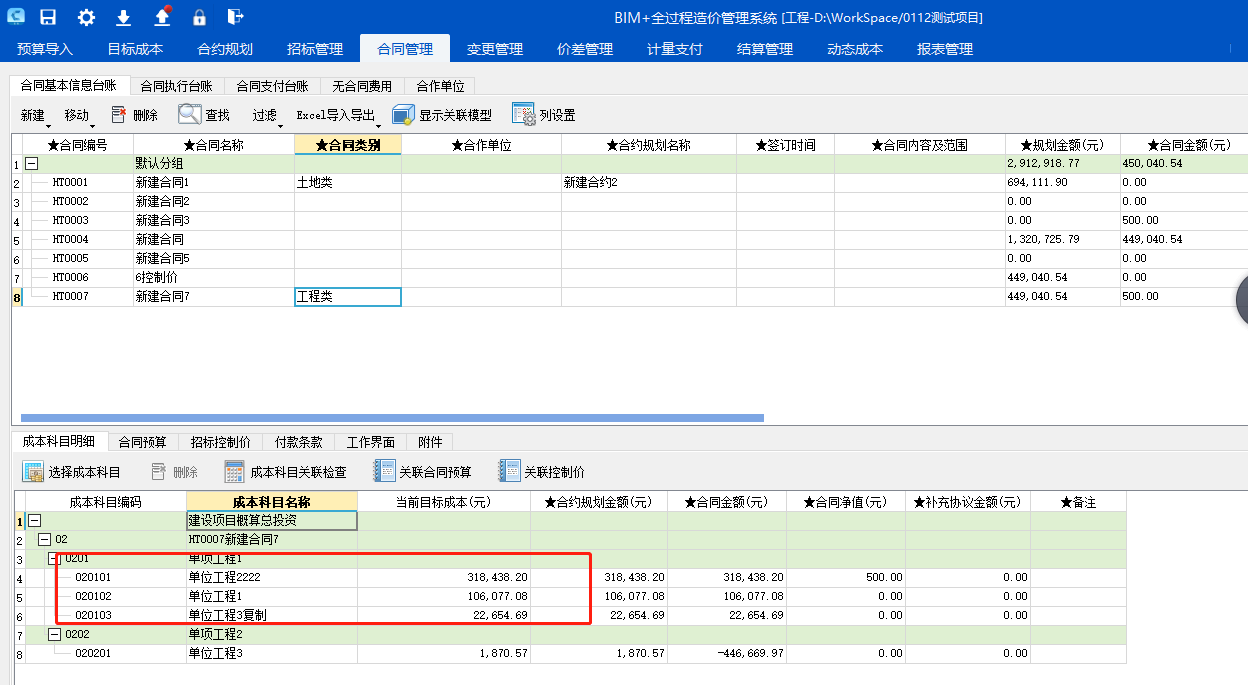Select the 合同执行台账 sub-tab
This screenshot has height=685, width=1248.
(176, 87)
